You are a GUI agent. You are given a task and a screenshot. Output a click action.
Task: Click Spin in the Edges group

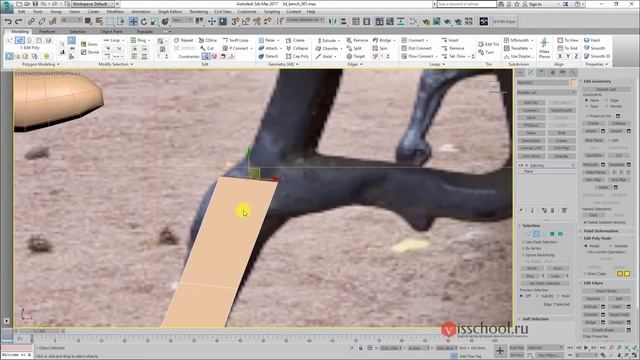(x=380, y=48)
